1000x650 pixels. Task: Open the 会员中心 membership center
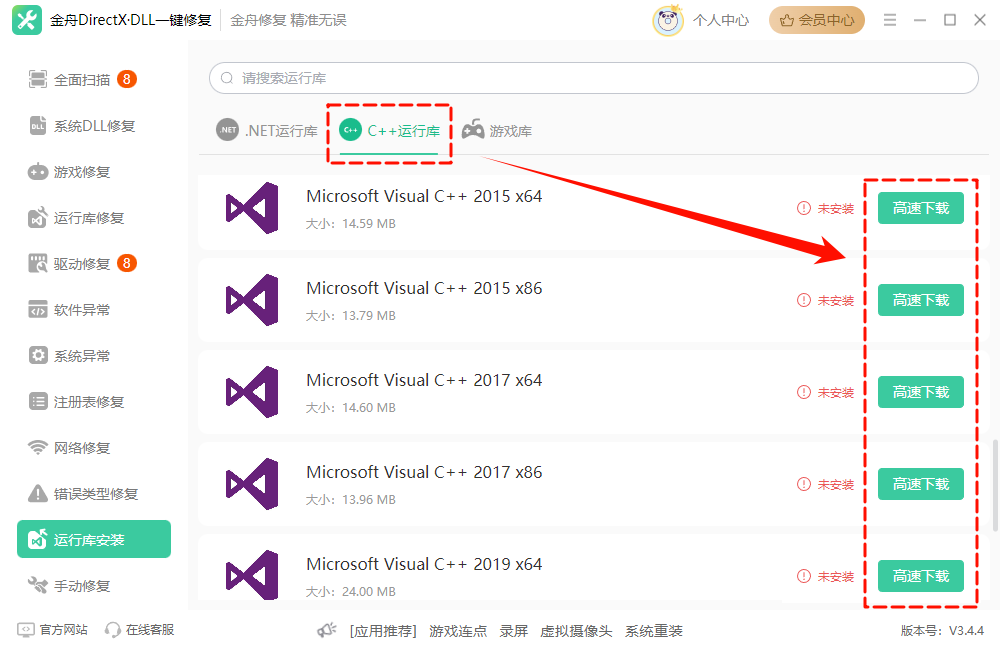click(x=816, y=19)
